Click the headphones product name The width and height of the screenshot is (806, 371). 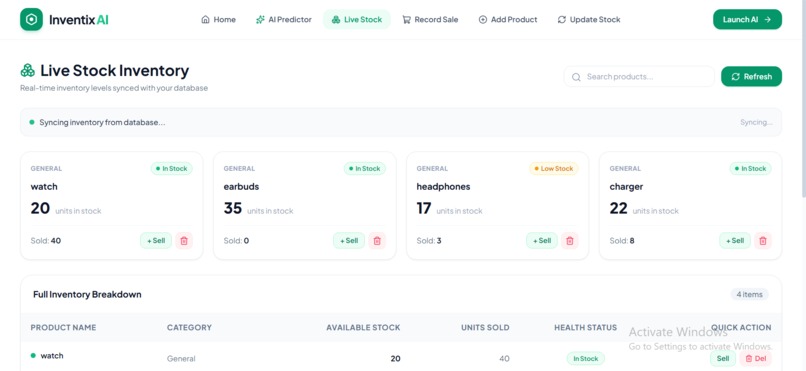click(x=443, y=187)
